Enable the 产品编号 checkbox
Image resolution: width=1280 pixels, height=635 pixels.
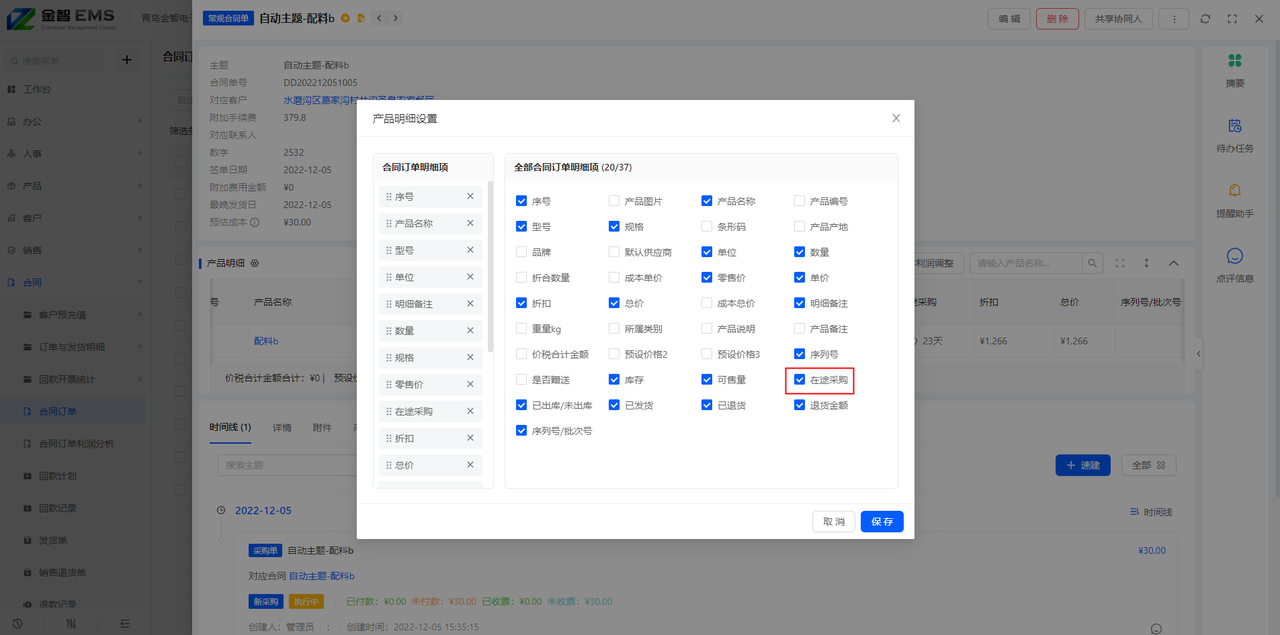point(799,201)
